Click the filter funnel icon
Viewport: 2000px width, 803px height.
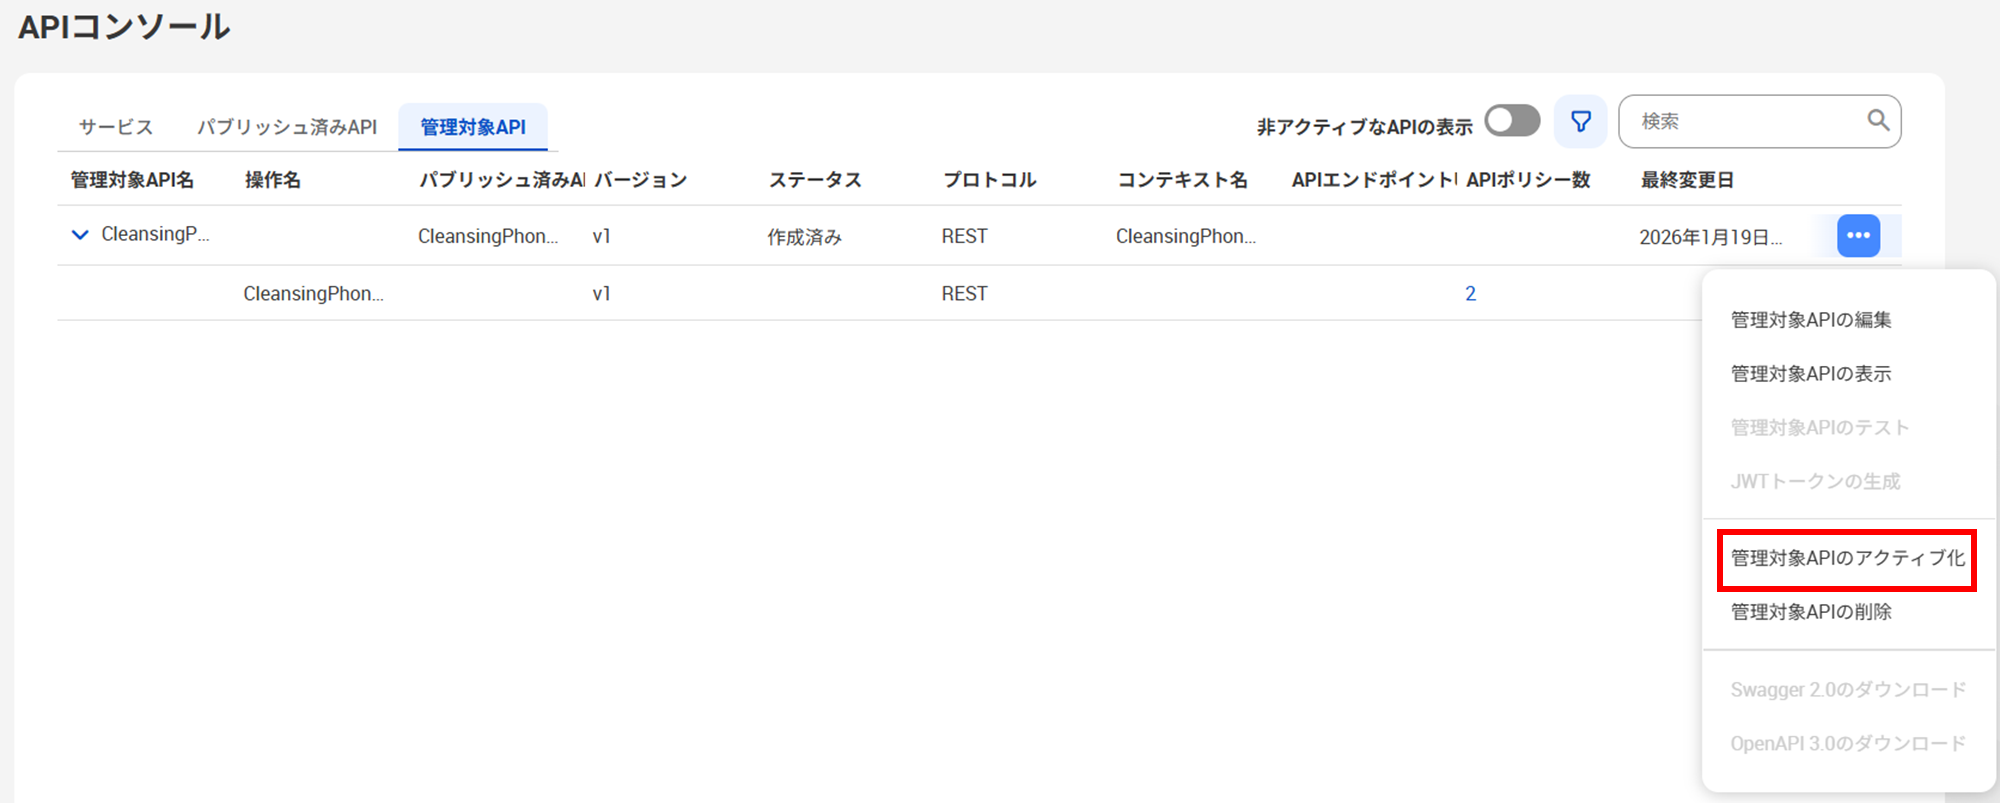click(1580, 122)
